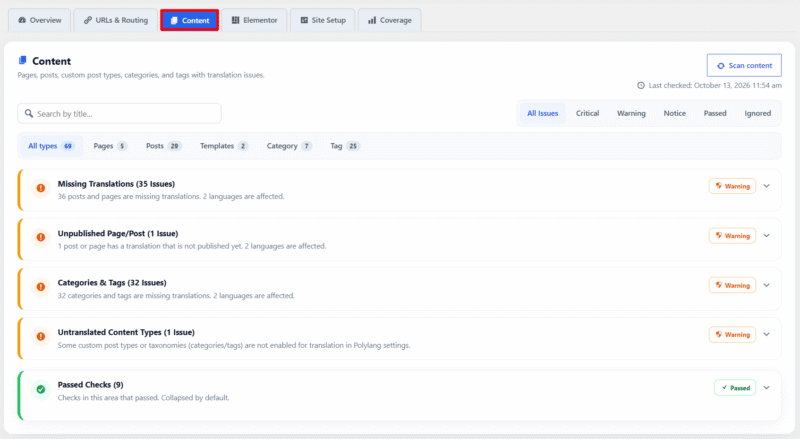Viewport: 800px width, 439px height.
Task: Click 'Checks in this area that passed' text
Action: click(x=143, y=398)
